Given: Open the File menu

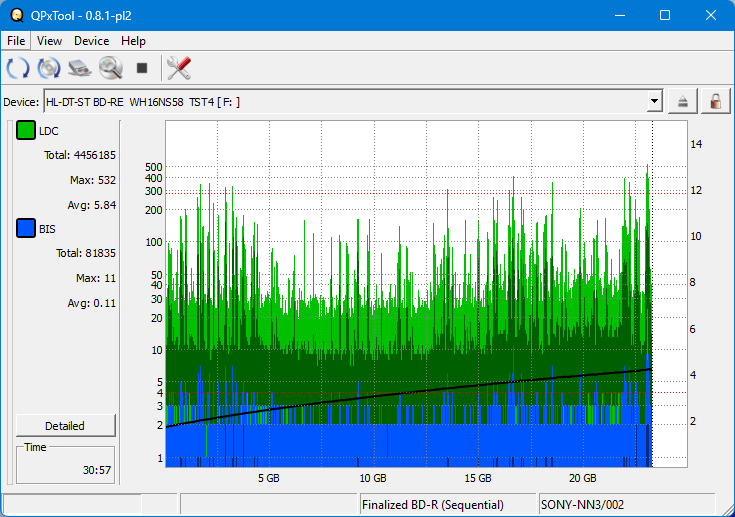Looking at the screenshot, I should point(16,41).
